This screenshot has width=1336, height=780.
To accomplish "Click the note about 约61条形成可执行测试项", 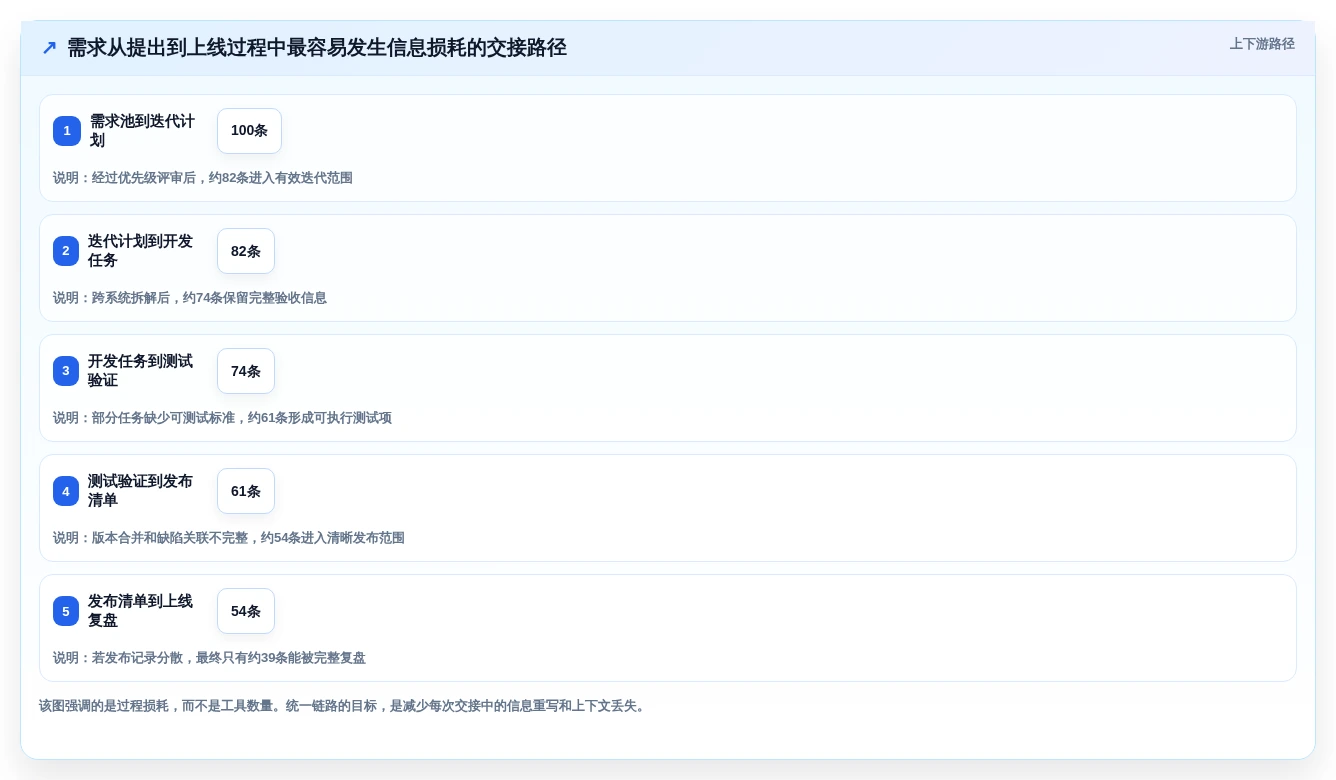I will click(222, 418).
